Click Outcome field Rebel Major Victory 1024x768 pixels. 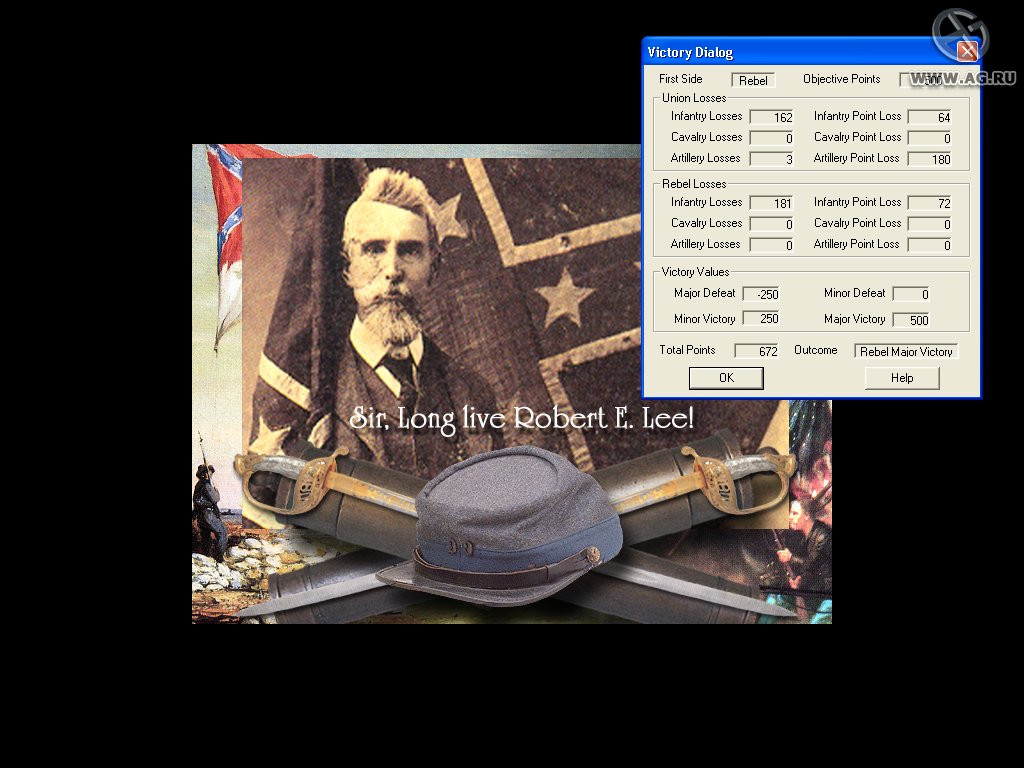(x=906, y=351)
